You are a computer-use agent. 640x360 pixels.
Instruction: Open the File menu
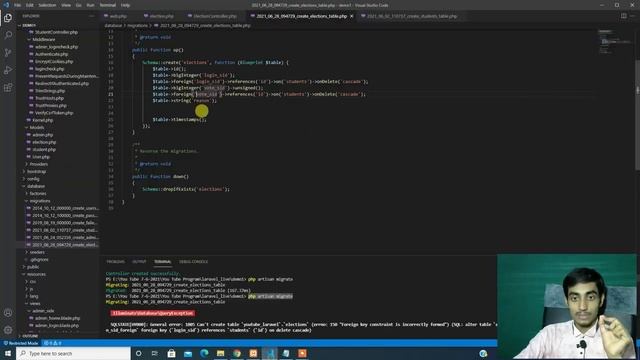pos(17,5)
